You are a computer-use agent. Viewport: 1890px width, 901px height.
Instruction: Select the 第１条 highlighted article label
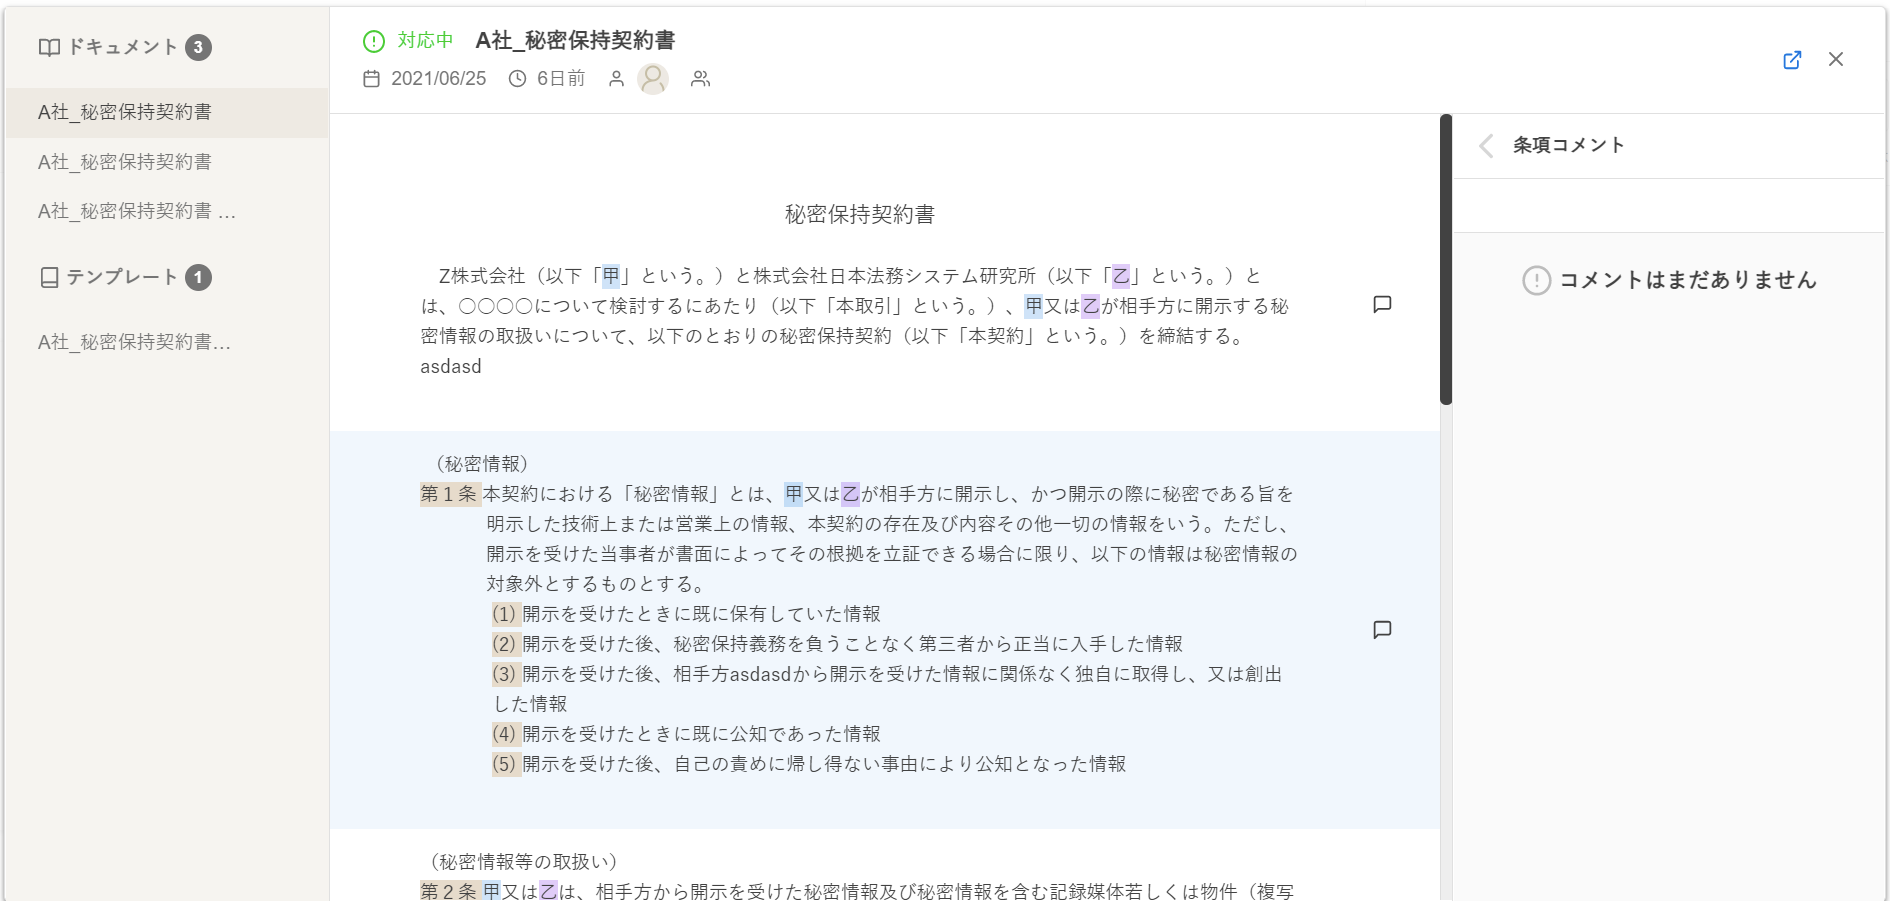pos(449,494)
